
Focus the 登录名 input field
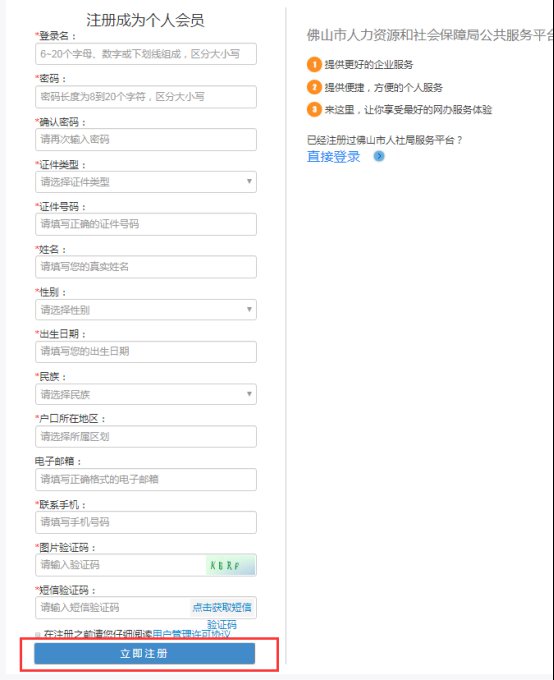146,54
